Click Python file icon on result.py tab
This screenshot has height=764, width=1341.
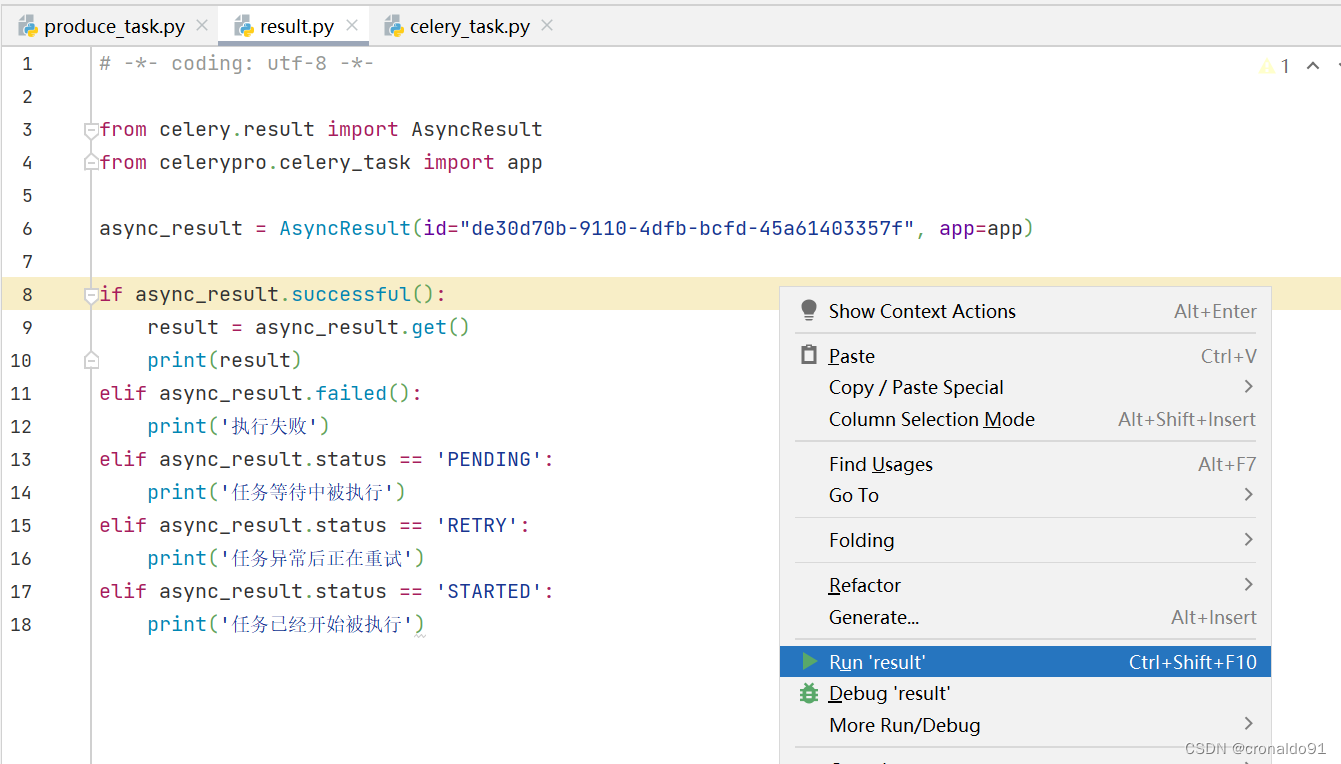click(x=243, y=26)
